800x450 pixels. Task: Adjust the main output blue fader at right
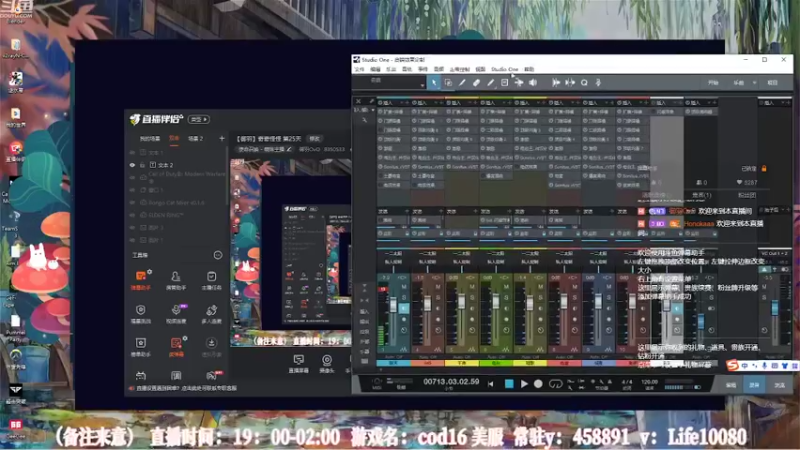[775, 307]
